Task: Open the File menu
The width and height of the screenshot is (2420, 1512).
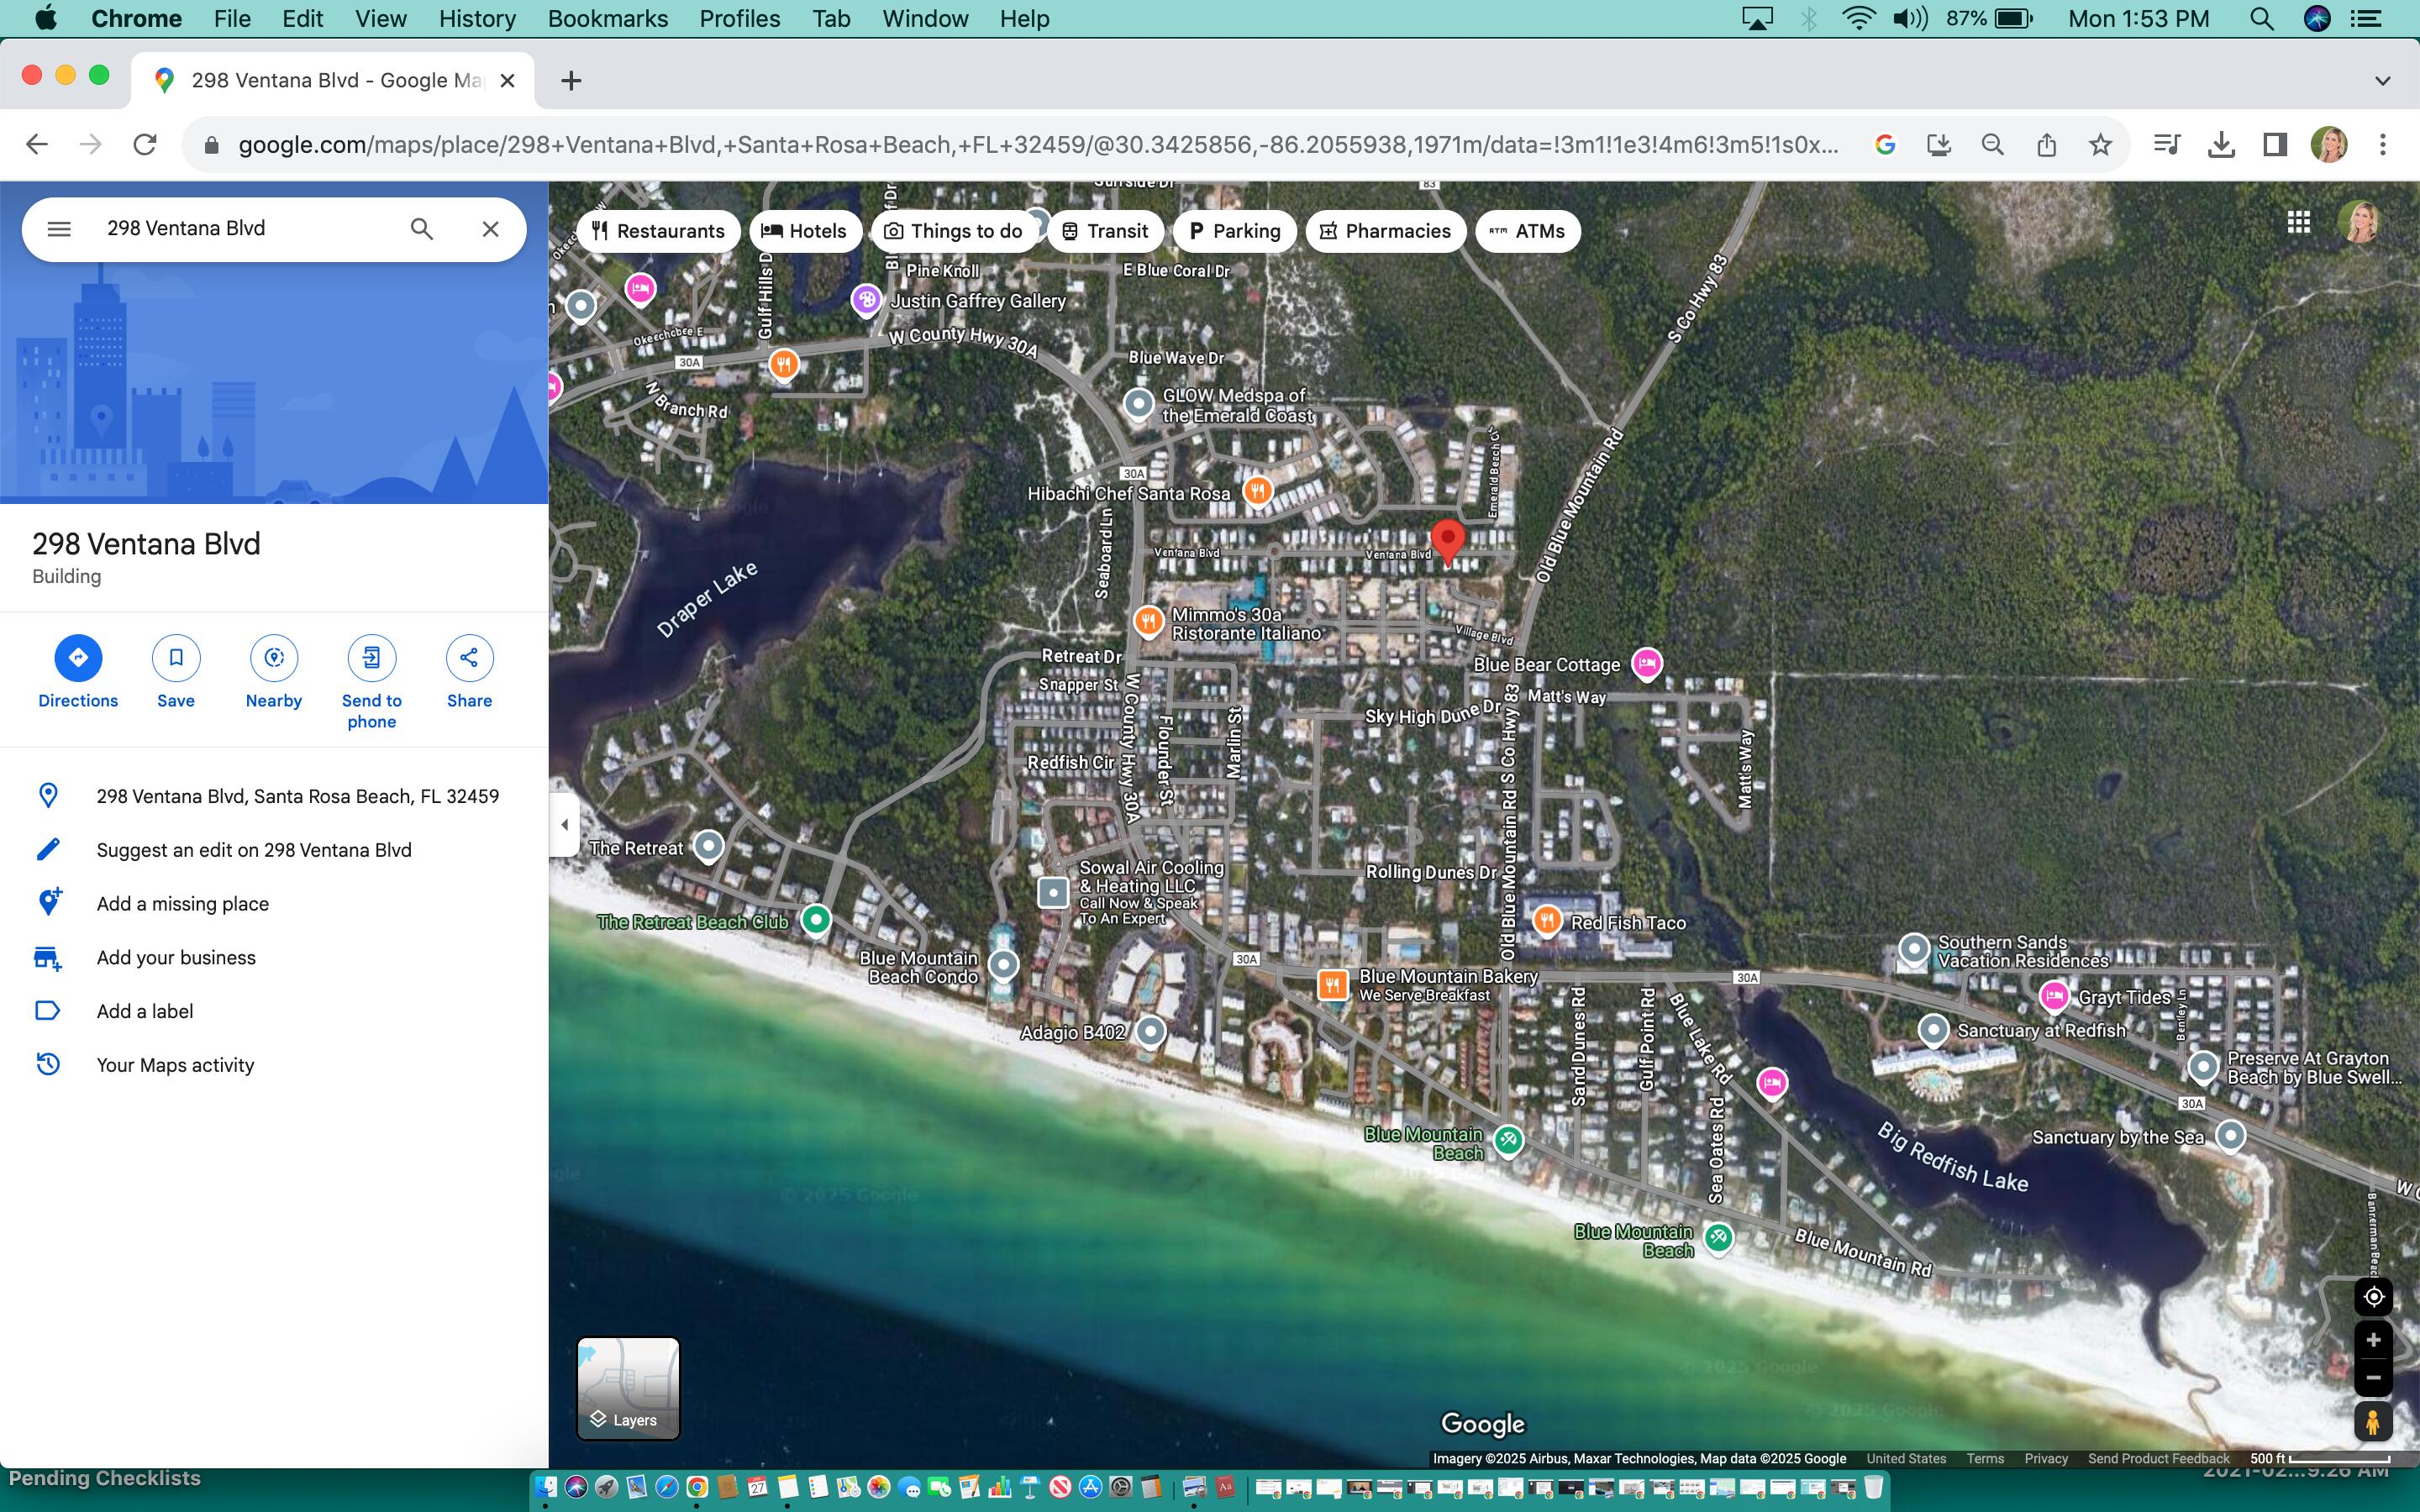Action: [x=232, y=19]
